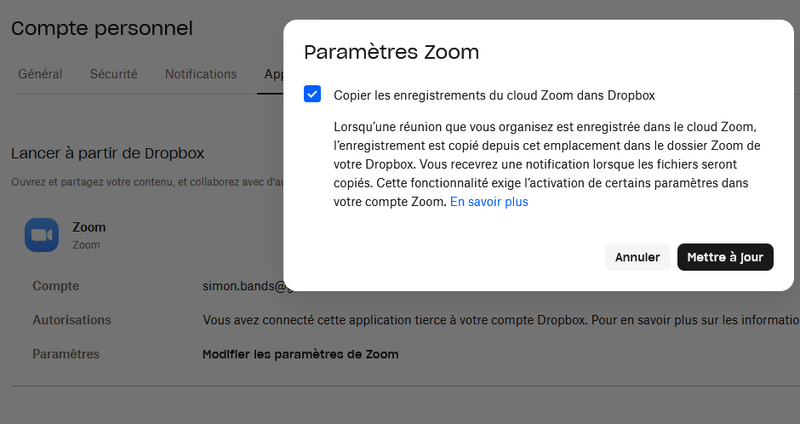Open the "En savoir plus" link
This screenshot has height=424, width=800.
(x=489, y=202)
